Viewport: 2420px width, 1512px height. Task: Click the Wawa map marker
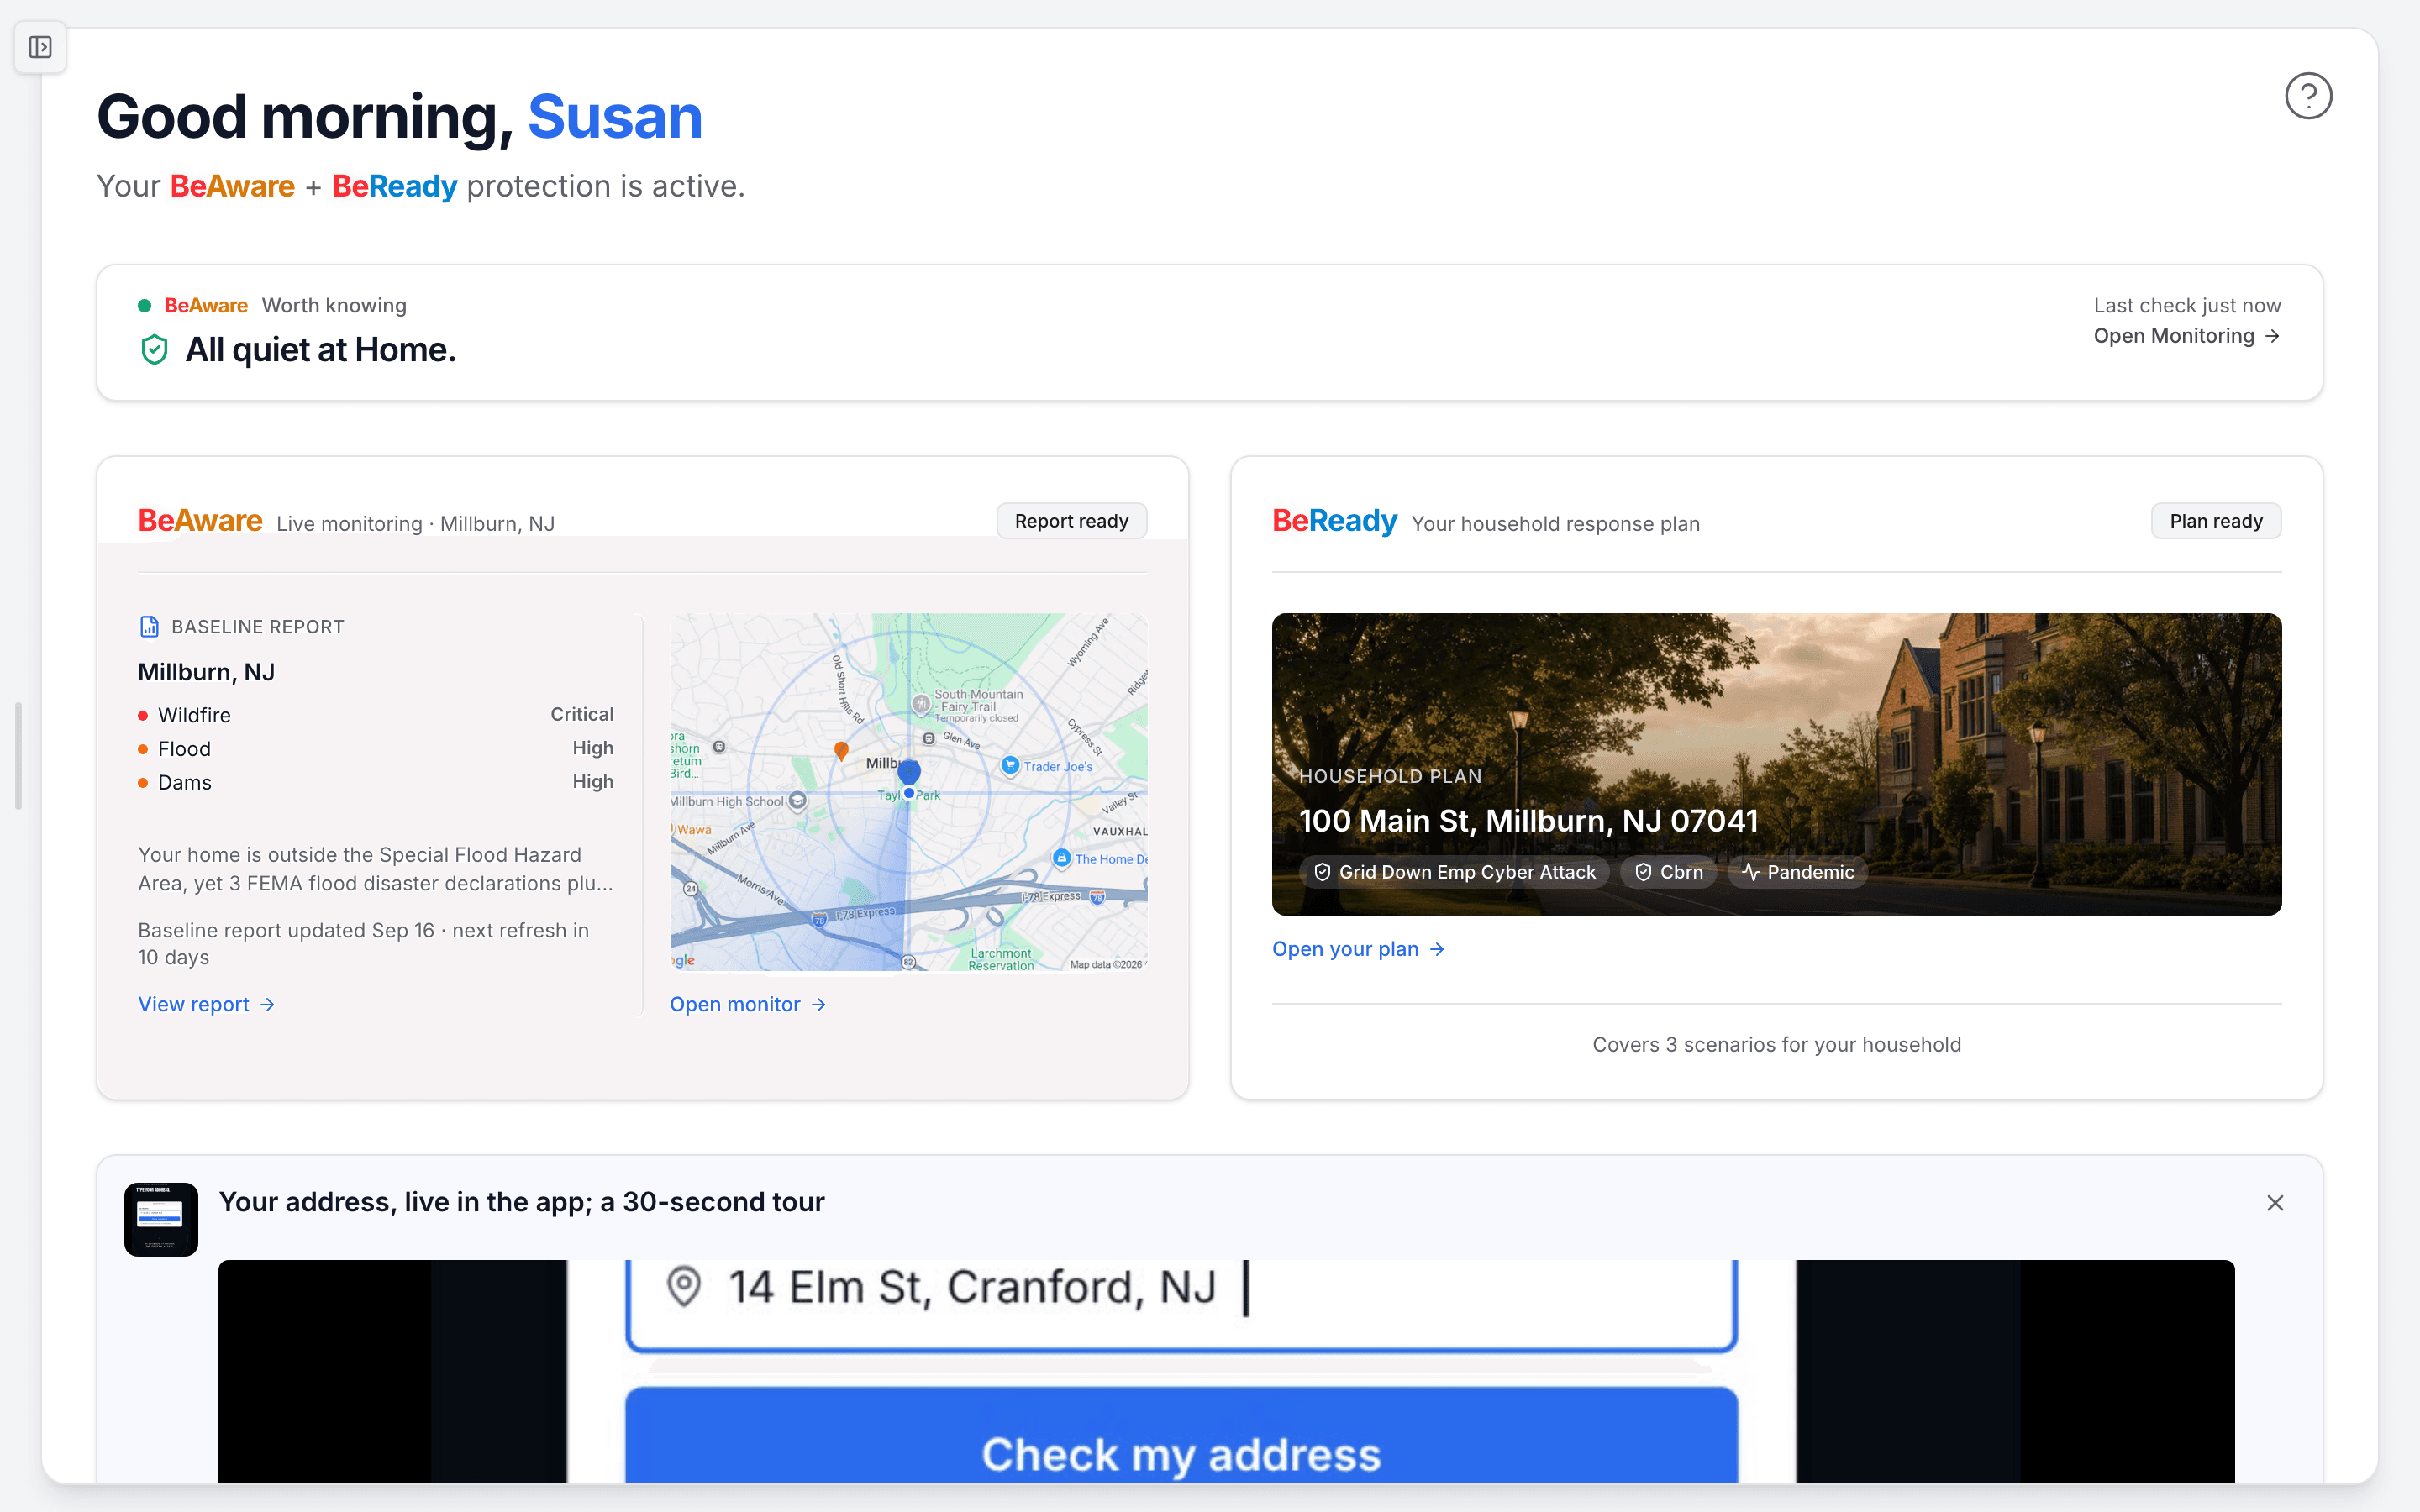[673, 829]
